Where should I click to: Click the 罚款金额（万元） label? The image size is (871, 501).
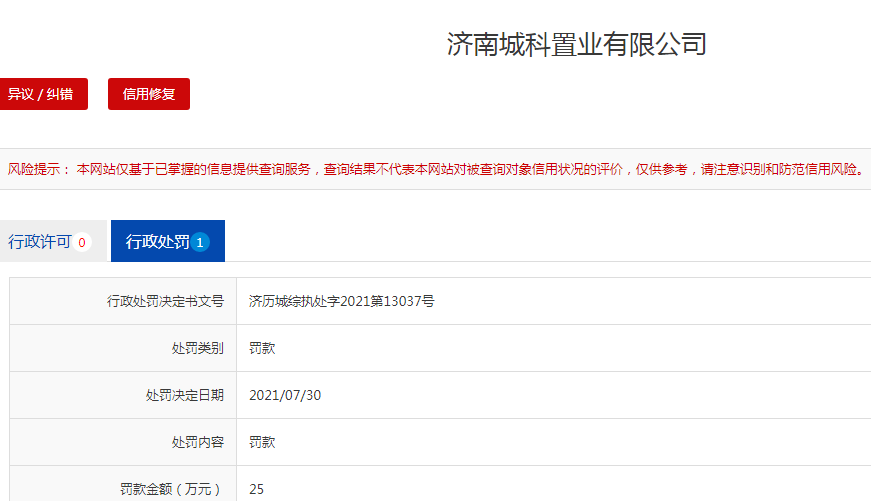pos(171,489)
